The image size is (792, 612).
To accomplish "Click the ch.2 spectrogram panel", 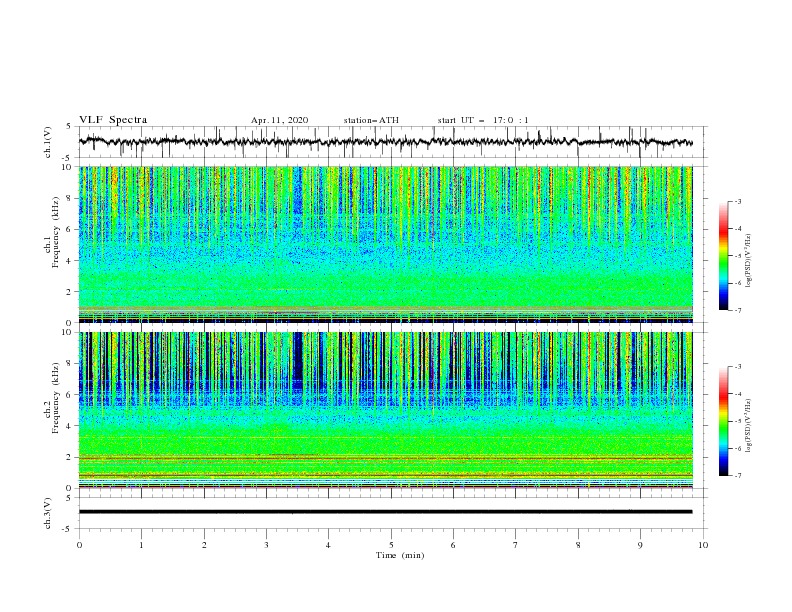I will coord(386,410).
